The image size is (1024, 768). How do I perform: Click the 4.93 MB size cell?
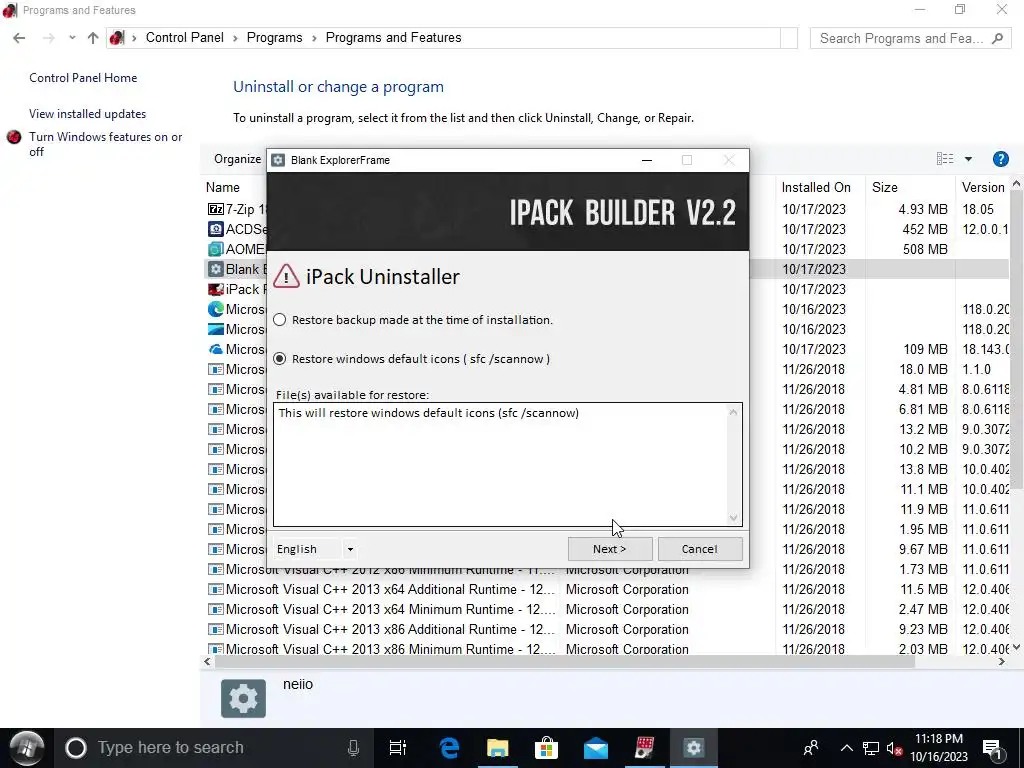click(923, 209)
